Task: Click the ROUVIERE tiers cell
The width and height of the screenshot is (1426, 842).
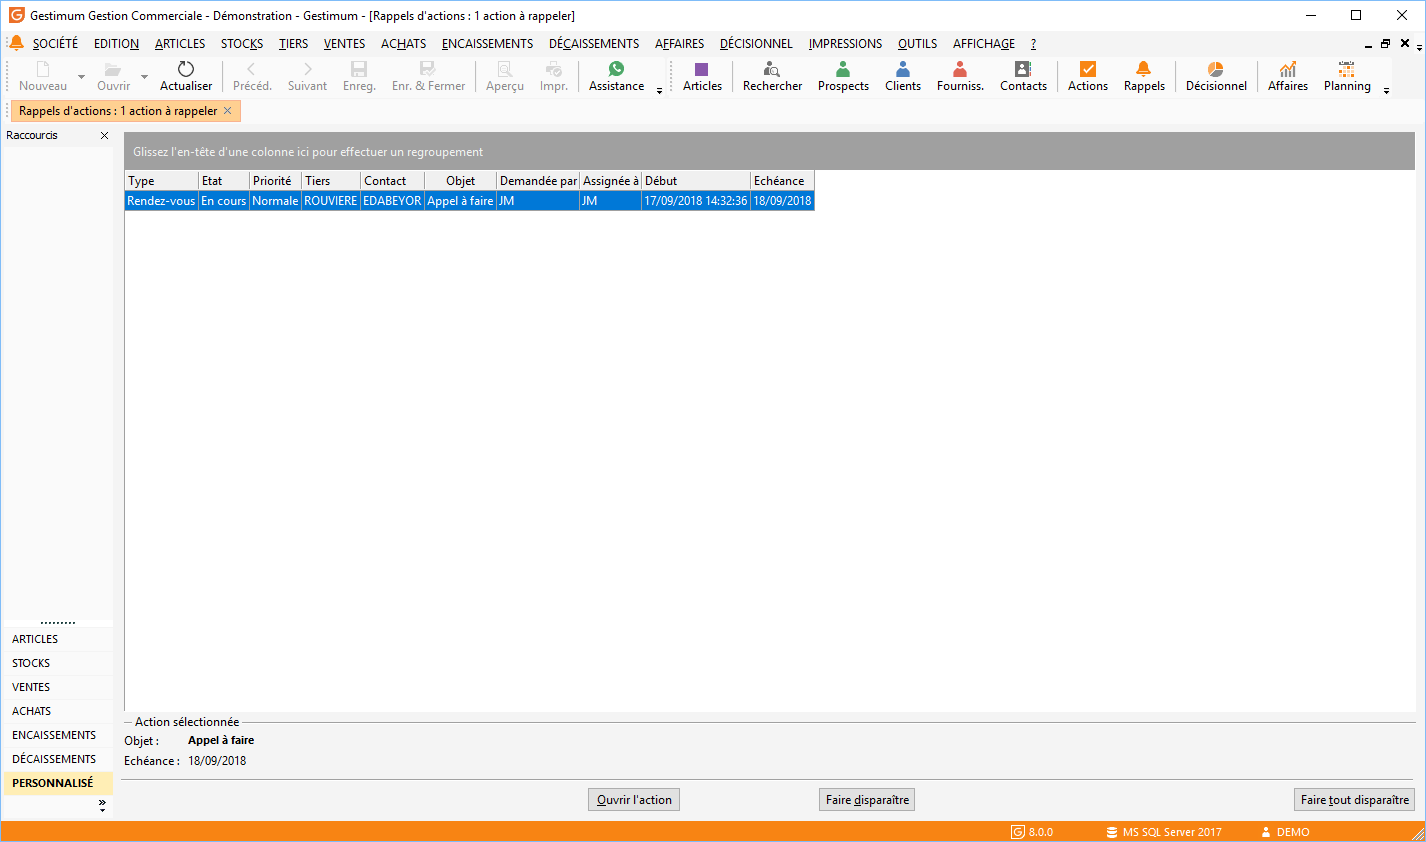Action: (330, 201)
